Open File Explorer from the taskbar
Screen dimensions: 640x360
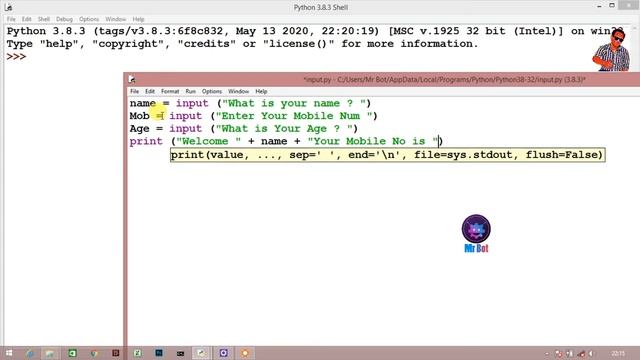[50, 353]
